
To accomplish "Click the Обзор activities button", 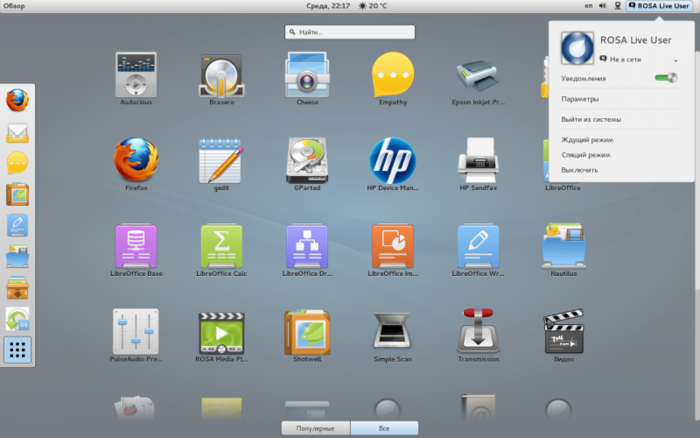I will (x=14, y=6).
